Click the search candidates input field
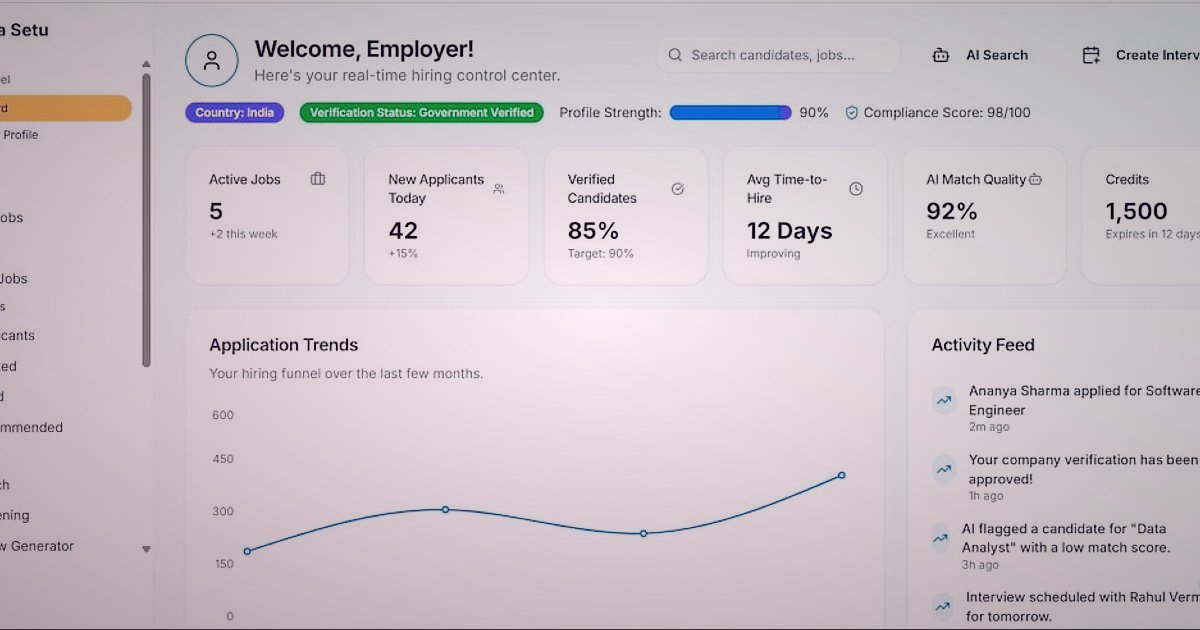The image size is (1200, 630). tap(778, 54)
